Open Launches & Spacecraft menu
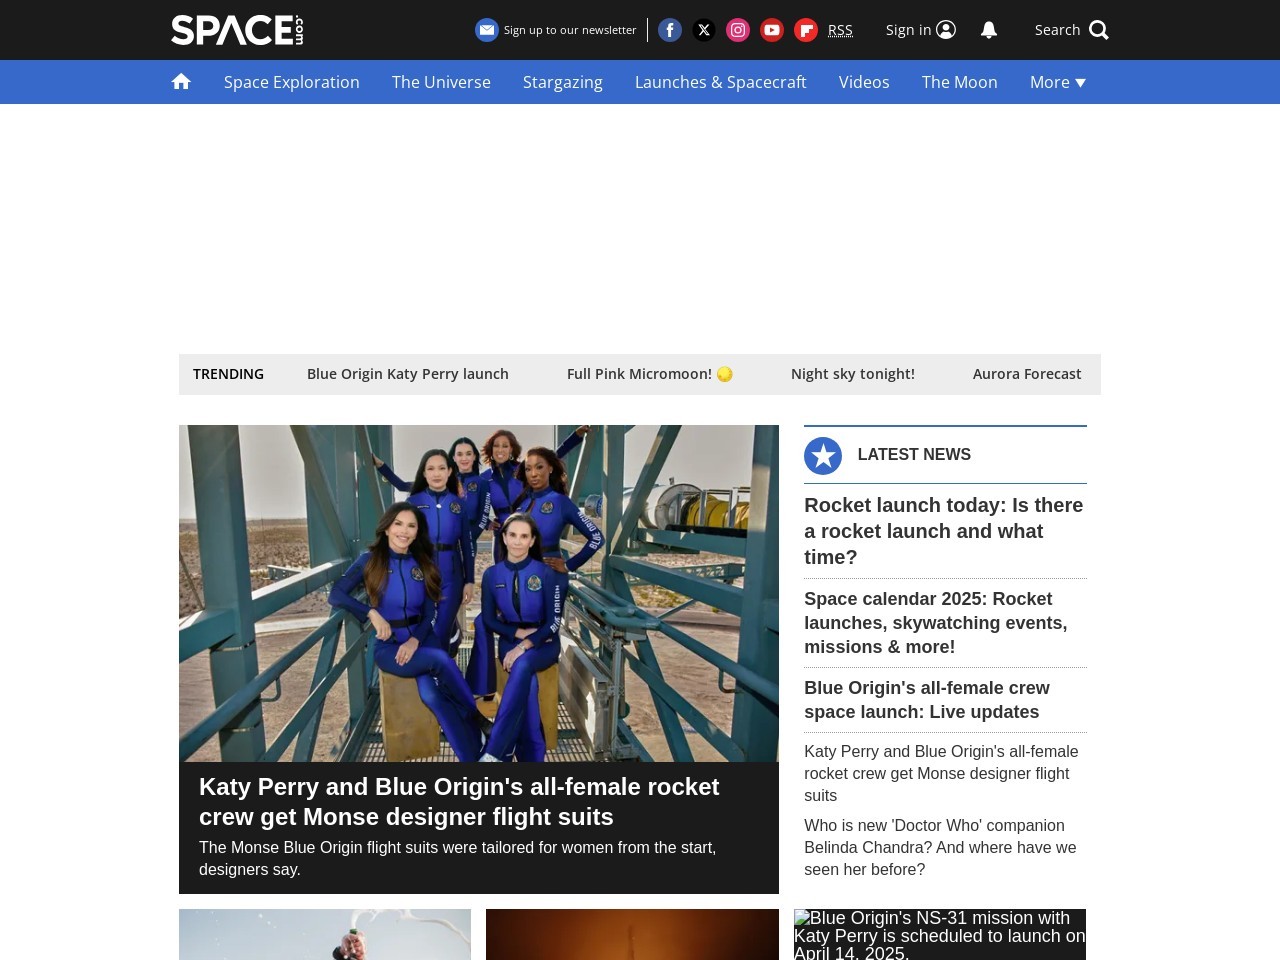Screen dimensions: 1280x960 [720, 82]
